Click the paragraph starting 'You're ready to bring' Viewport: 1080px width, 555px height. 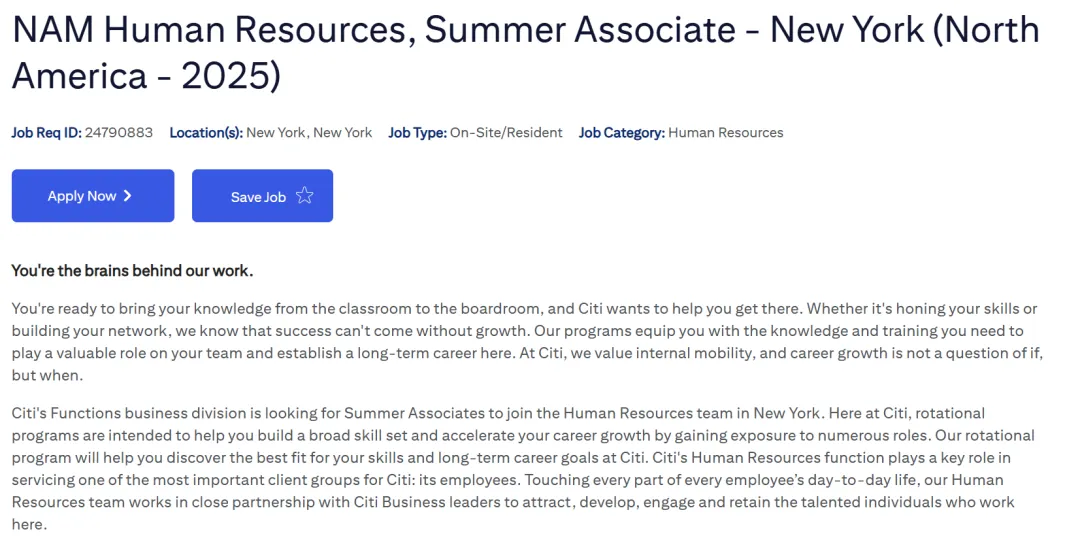tap(527, 342)
